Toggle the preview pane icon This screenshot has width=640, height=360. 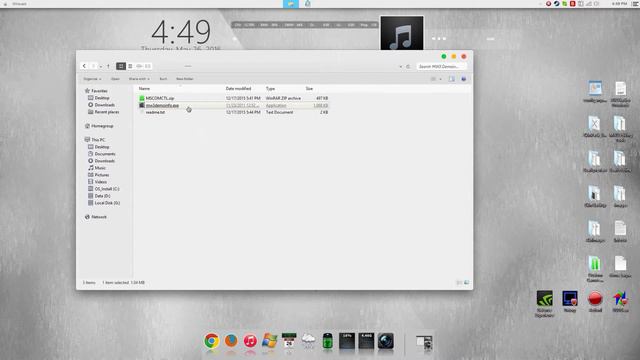(x=451, y=79)
